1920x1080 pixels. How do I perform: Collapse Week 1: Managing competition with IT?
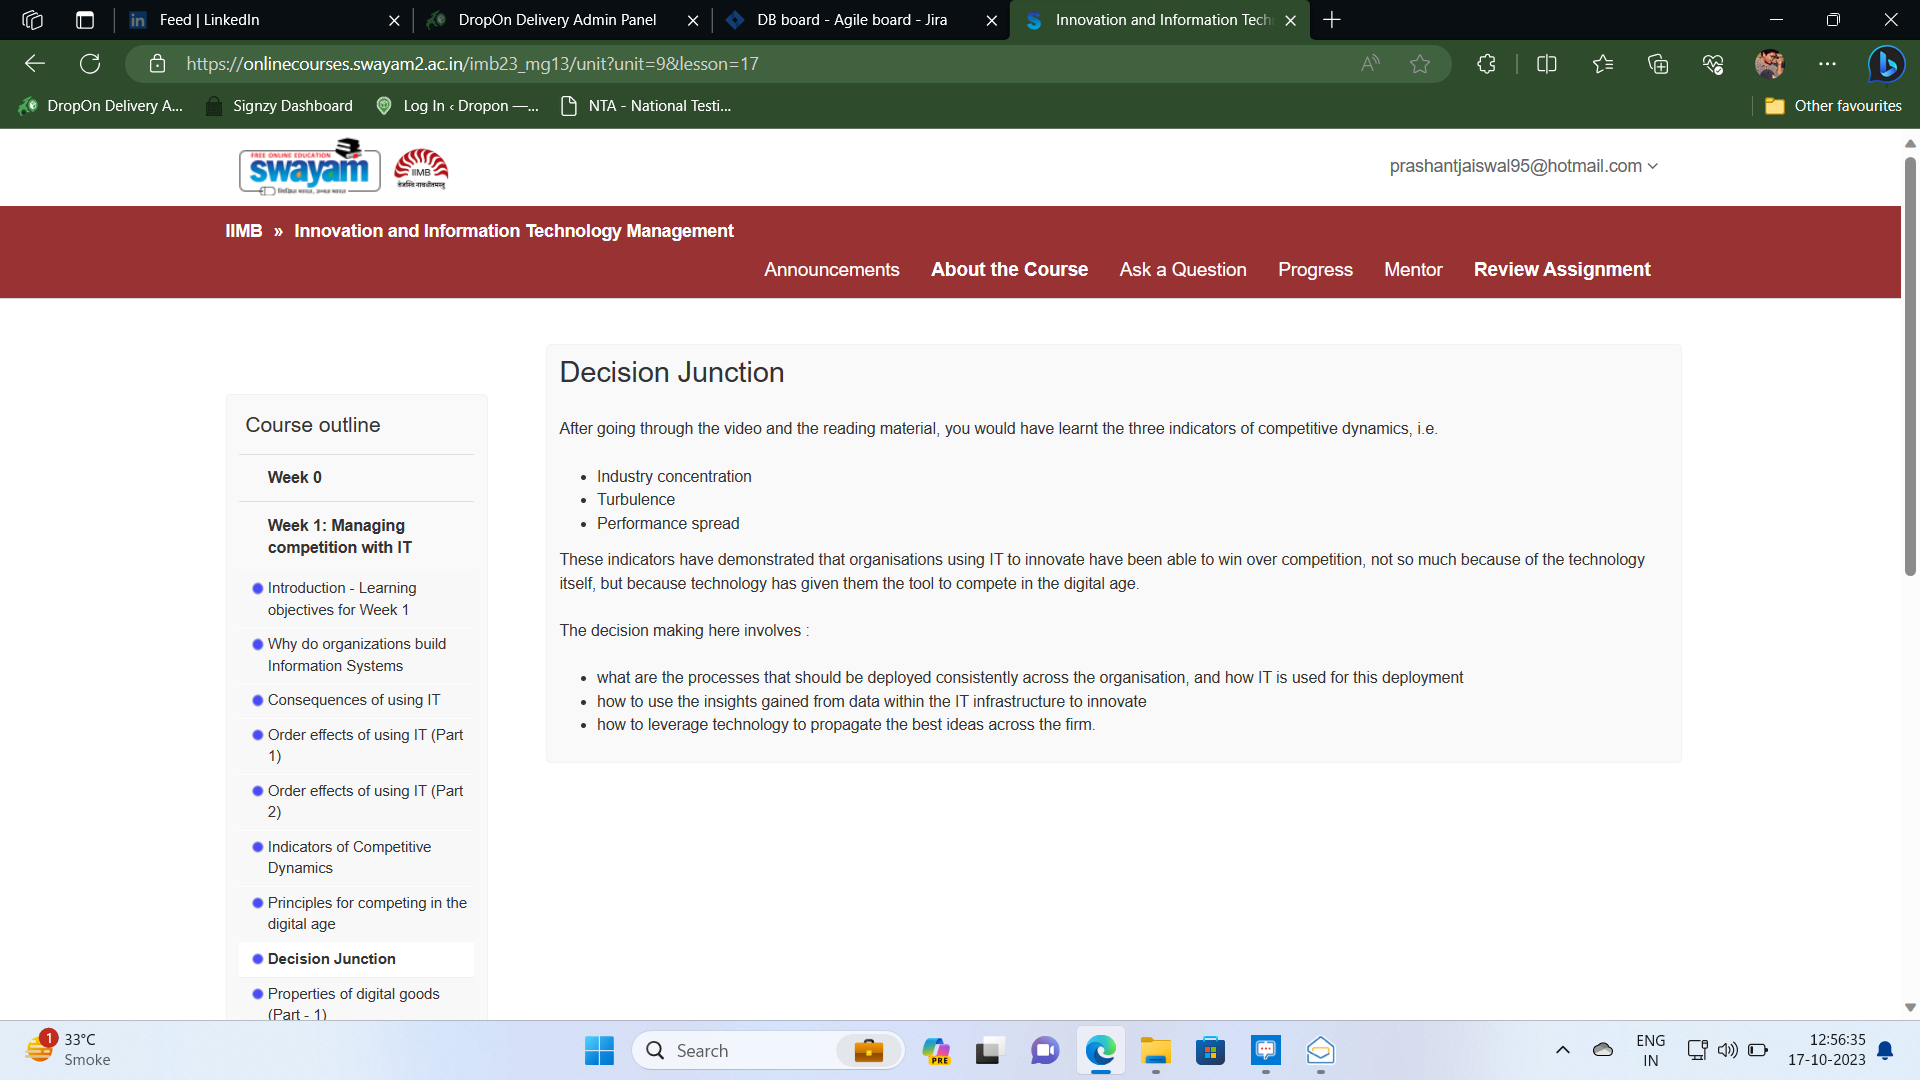point(340,536)
